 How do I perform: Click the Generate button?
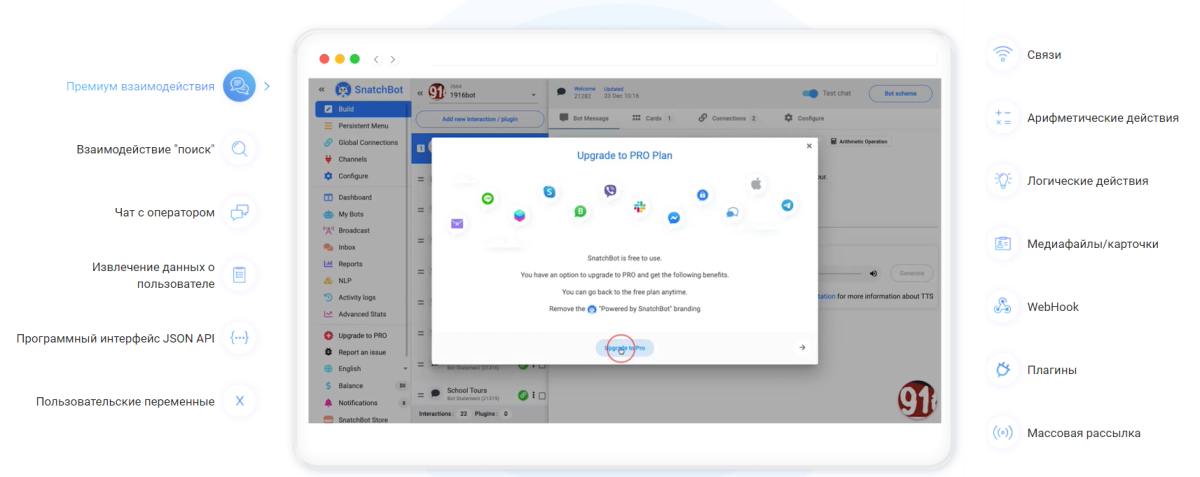[x=911, y=273]
